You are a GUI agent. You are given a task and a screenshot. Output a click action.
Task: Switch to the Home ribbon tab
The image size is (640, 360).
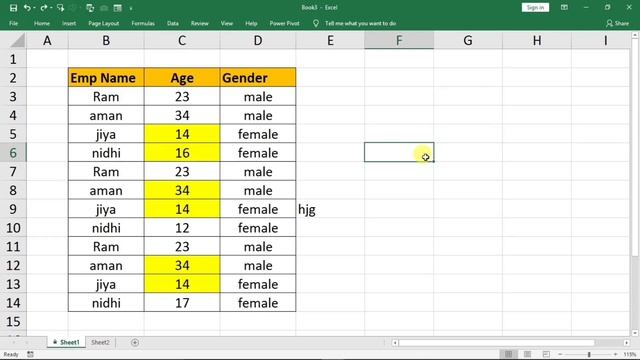(42, 24)
